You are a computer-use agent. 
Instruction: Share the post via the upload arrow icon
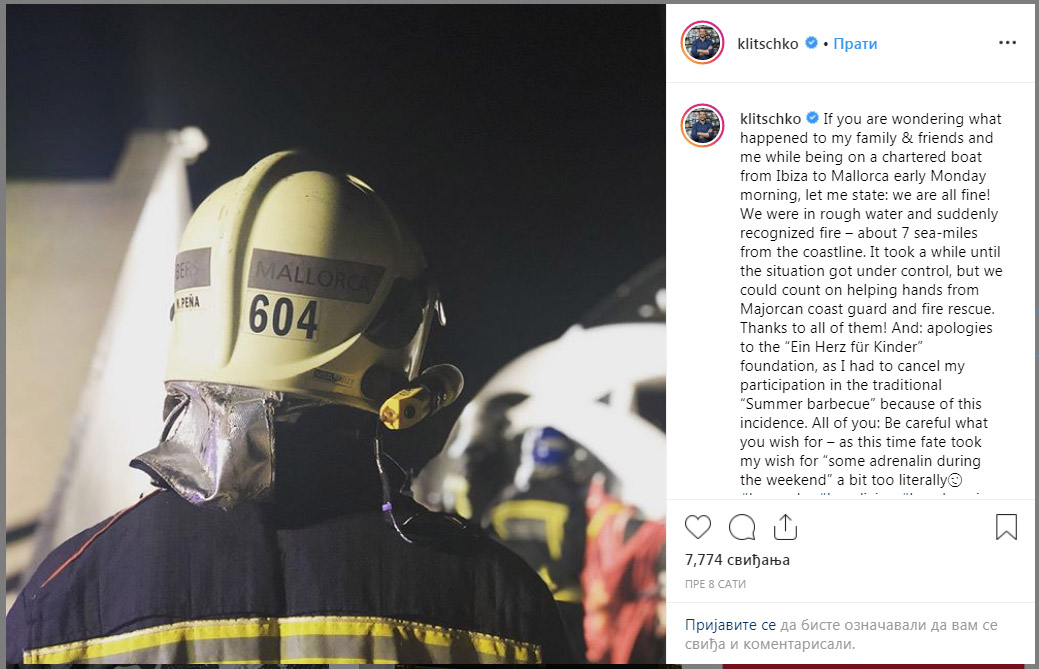click(785, 527)
